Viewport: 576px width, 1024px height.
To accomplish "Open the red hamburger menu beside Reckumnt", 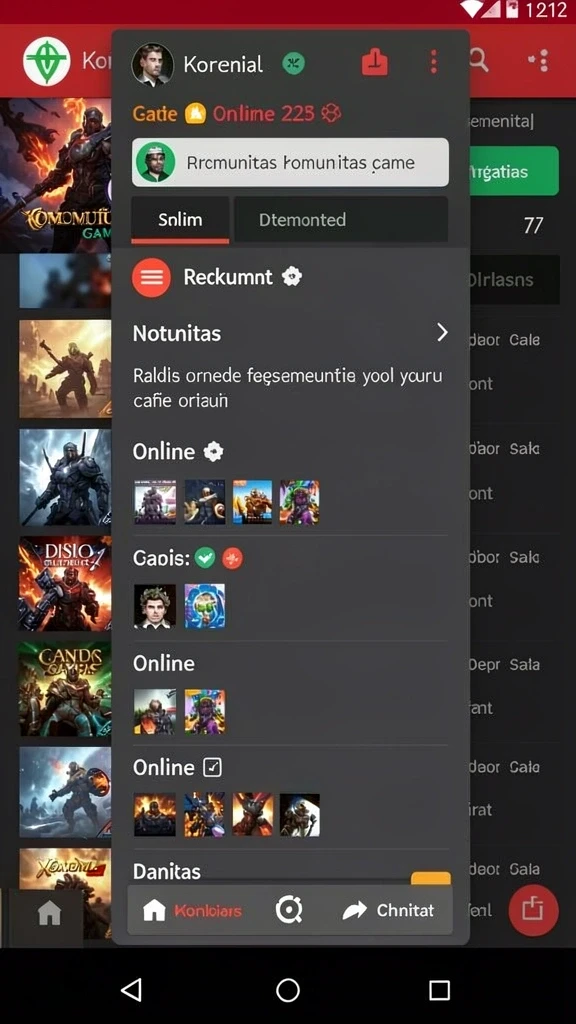I will tap(152, 278).
